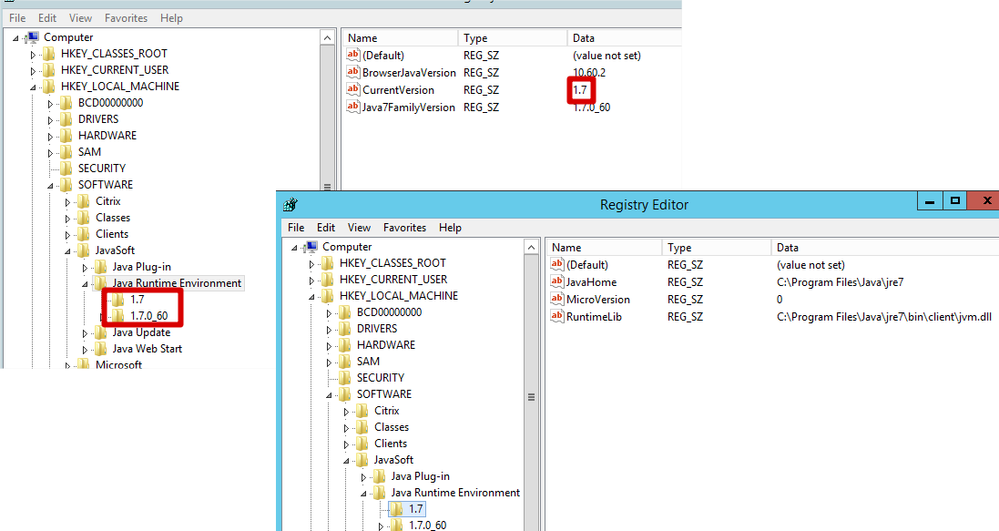Click Computer icon in front window tree
Viewport: 999px width, 531px height.
pos(311,247)
